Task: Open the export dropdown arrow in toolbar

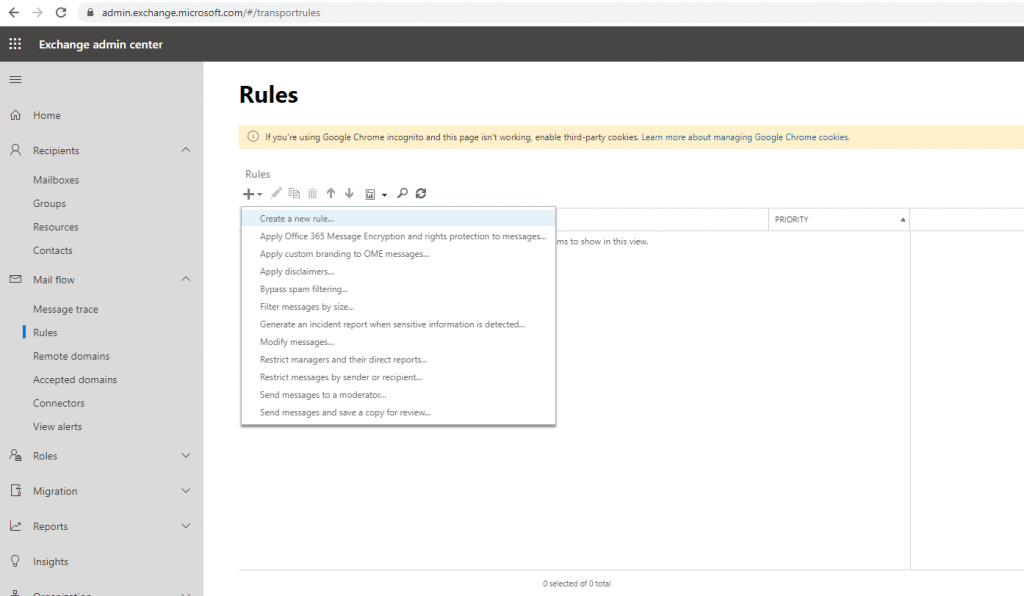Action: 385,195
